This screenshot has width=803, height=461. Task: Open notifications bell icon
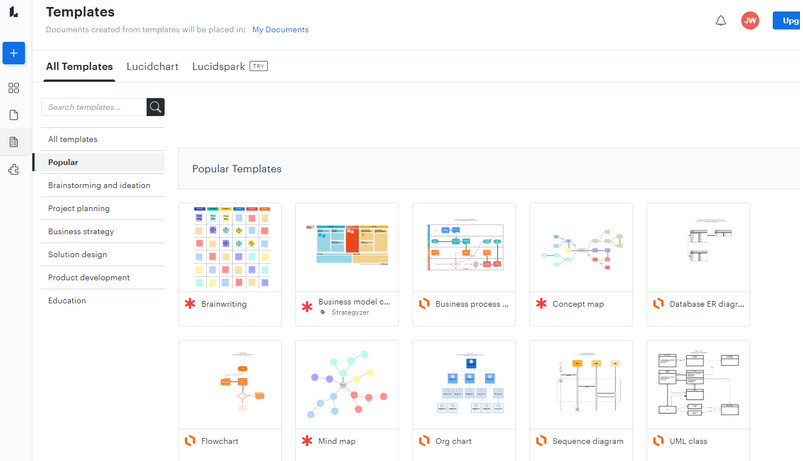[x=721, y=20]
